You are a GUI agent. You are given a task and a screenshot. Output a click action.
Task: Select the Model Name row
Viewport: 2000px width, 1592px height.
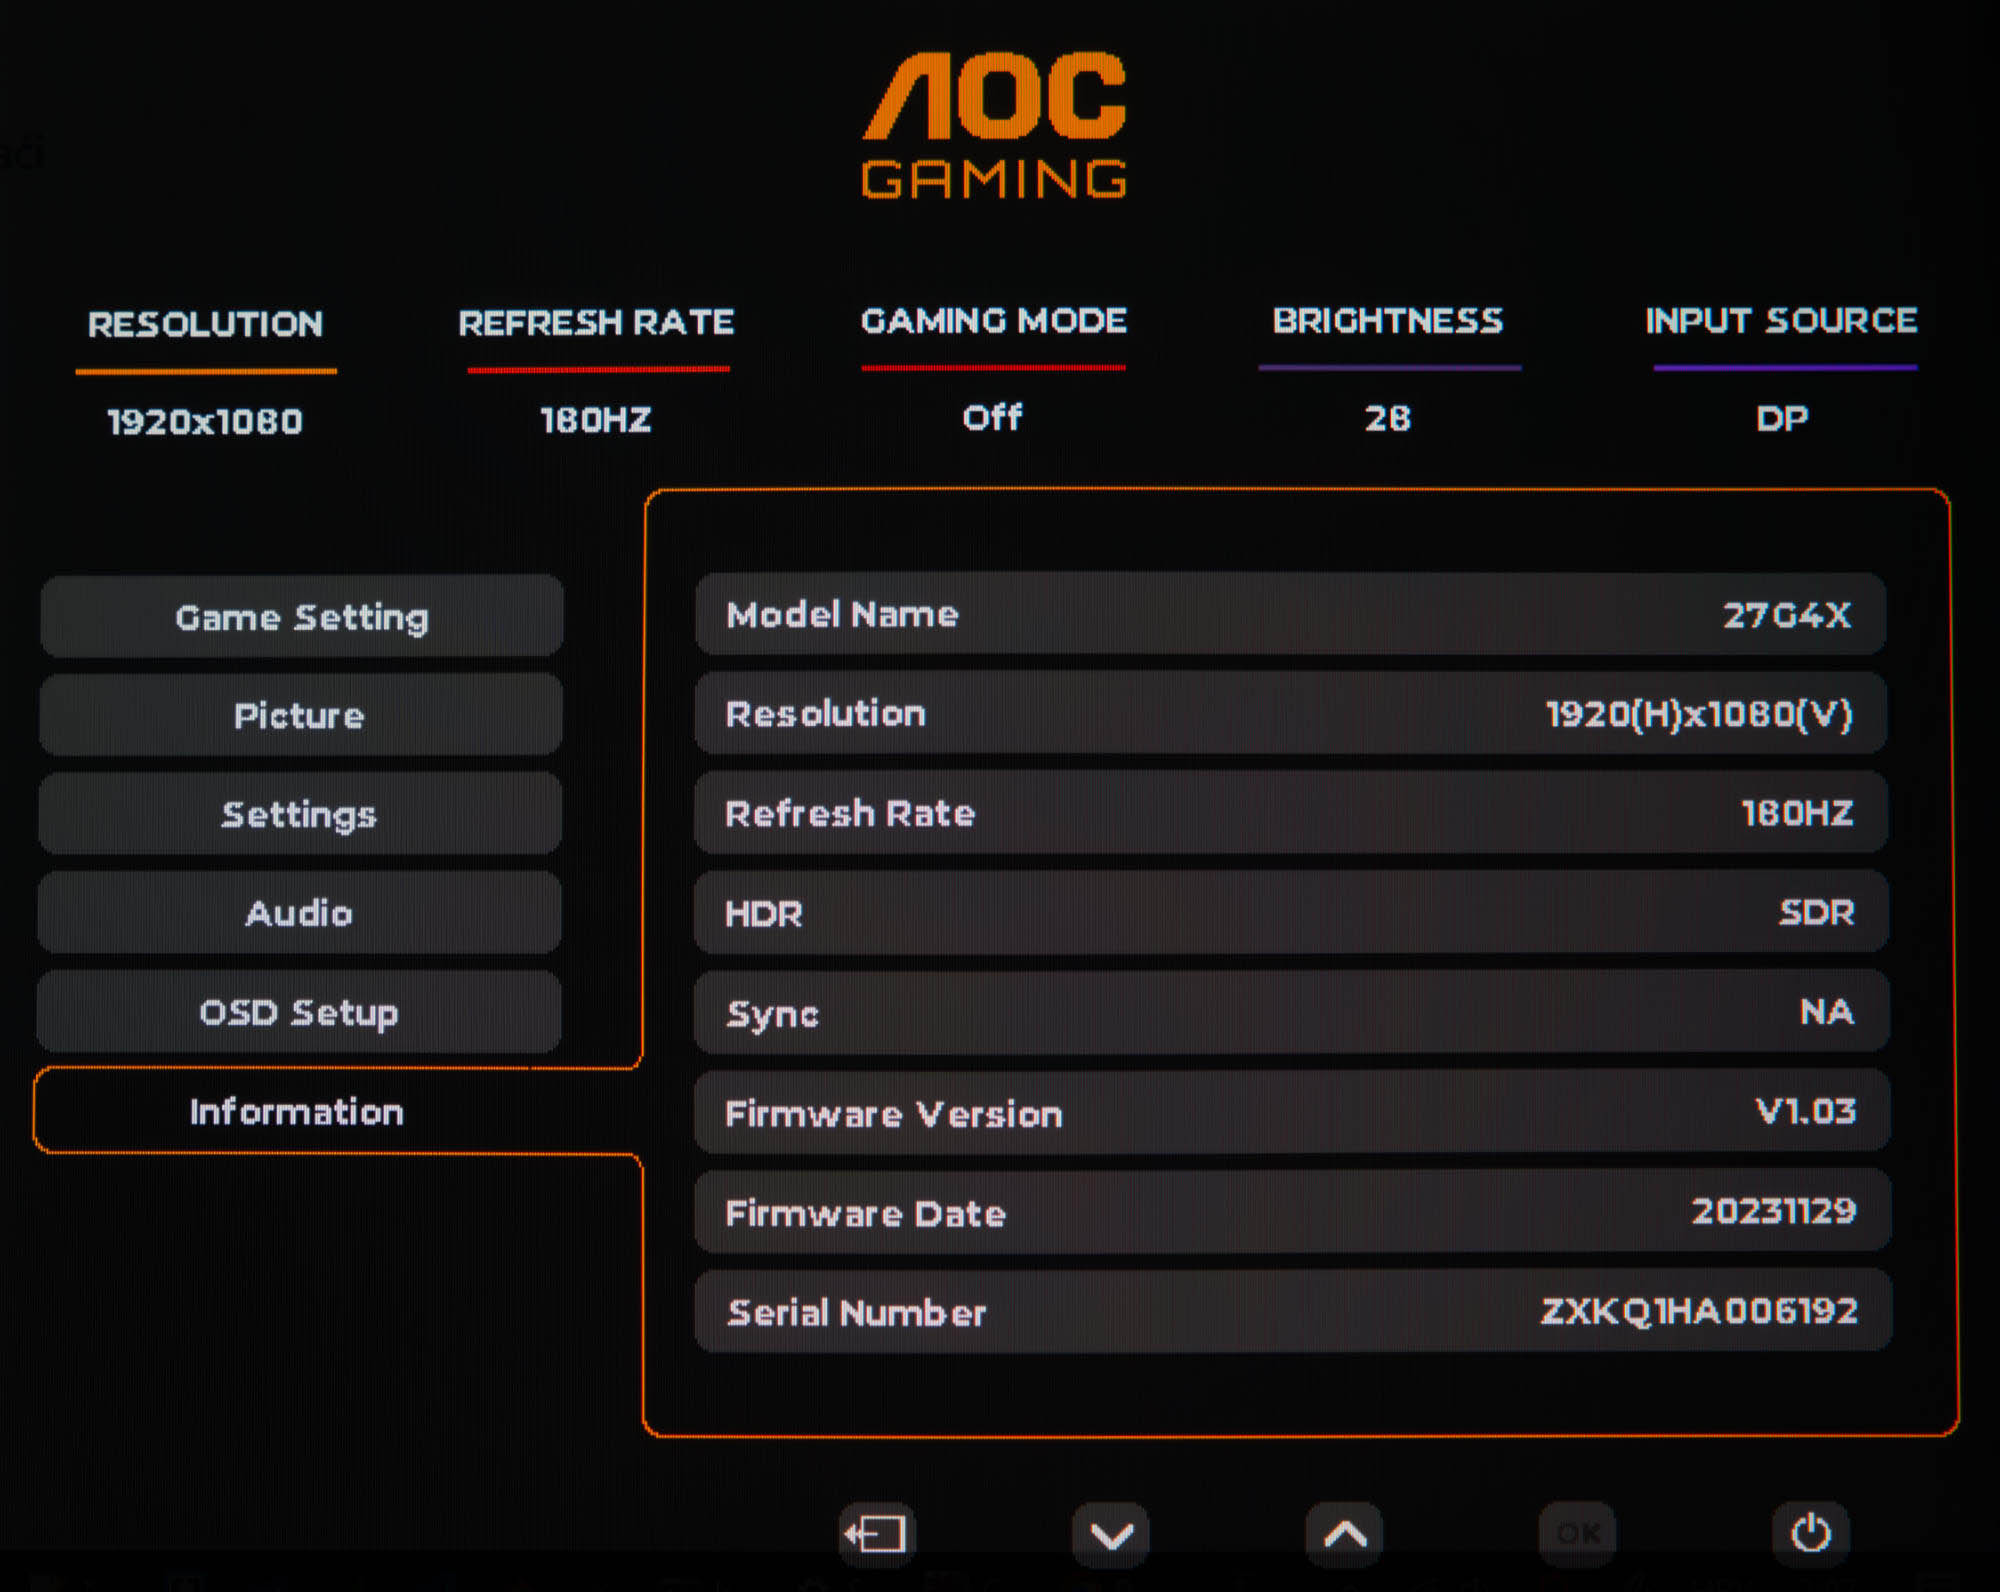click(1291, 614)
